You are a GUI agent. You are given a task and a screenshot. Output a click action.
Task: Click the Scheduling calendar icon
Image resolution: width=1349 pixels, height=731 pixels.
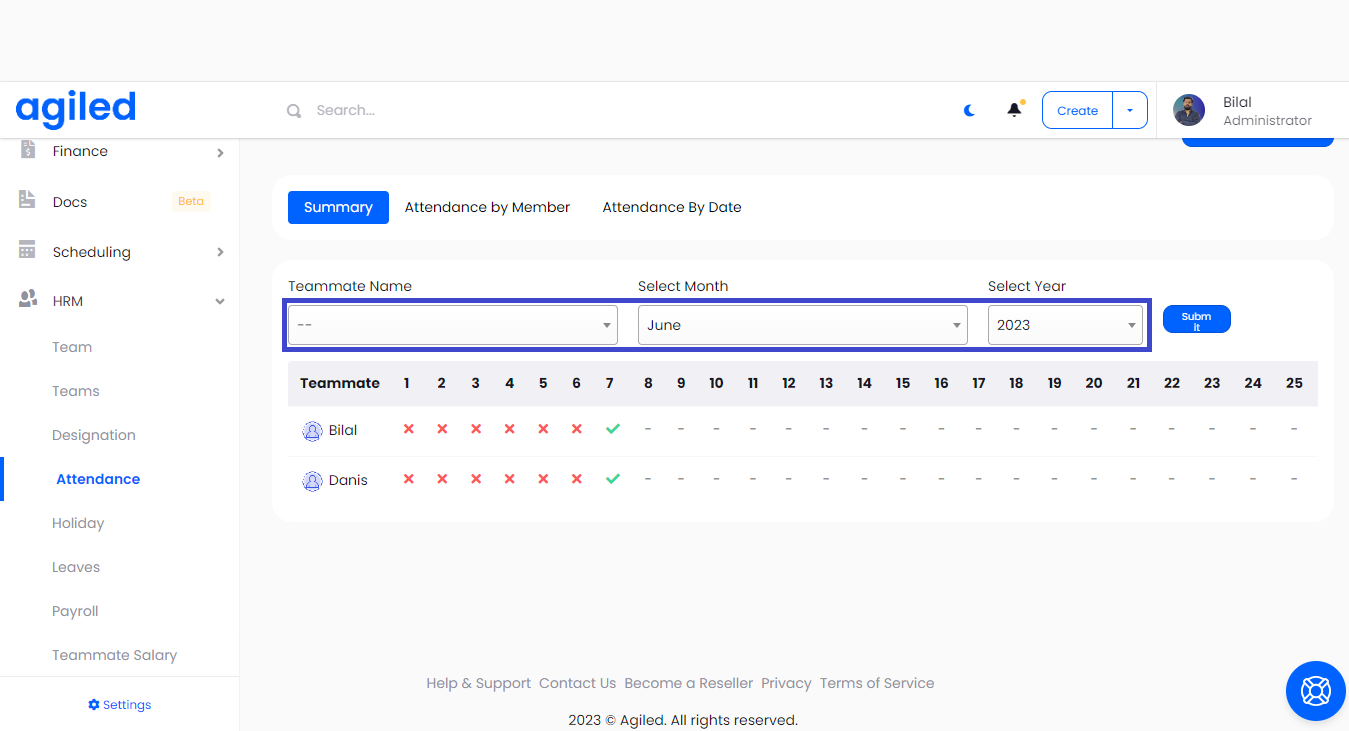pos(27,250)
